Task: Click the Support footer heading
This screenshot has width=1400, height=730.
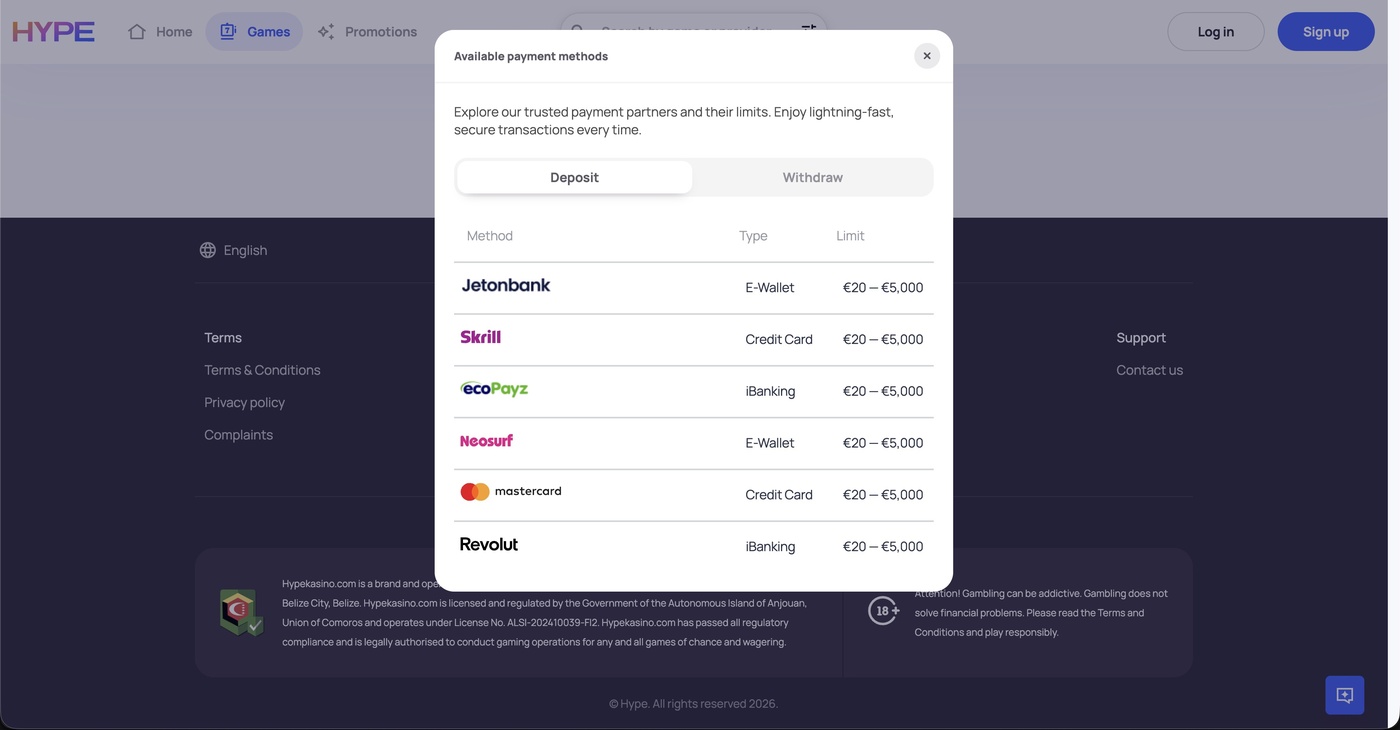Action: pyautogui.click(x=1141, y=338)
